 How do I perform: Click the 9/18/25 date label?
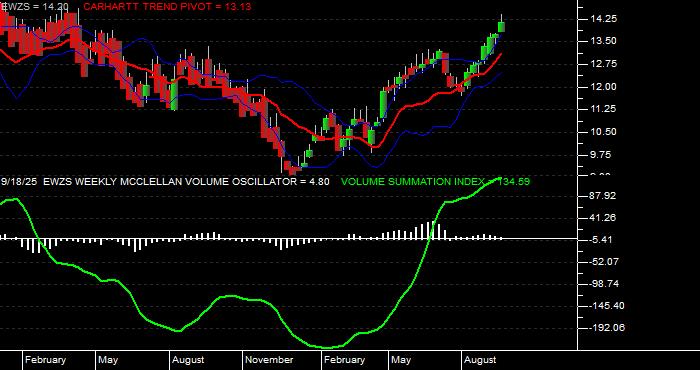pos(19,182)
